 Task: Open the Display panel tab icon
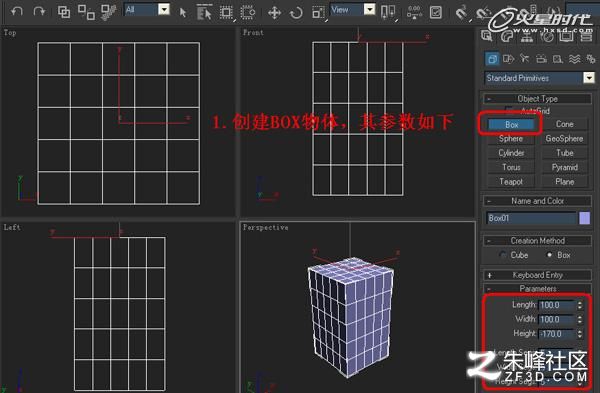[567, 36]
